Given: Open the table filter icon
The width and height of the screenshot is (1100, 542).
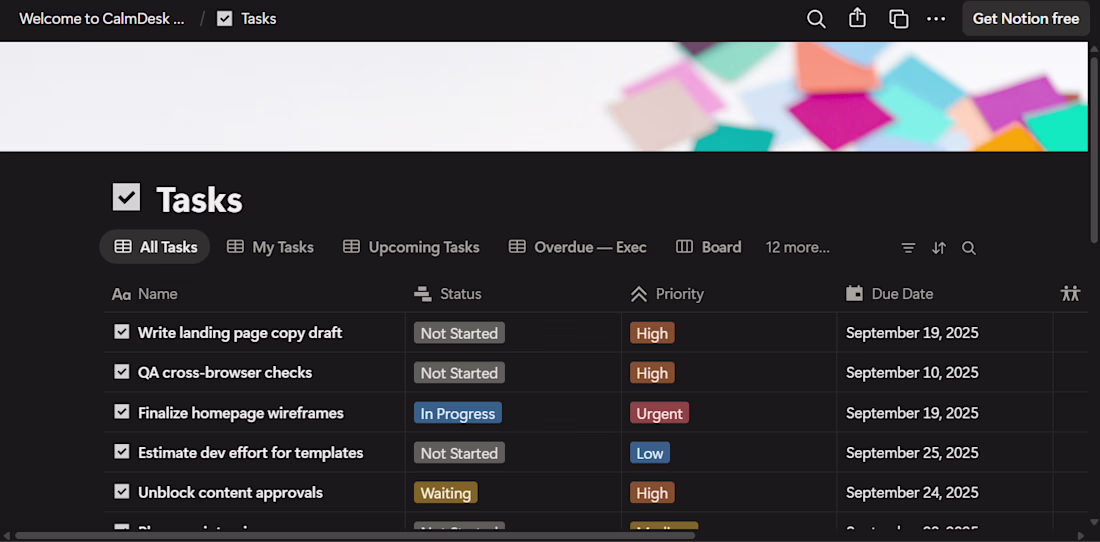Looking at the screenshot, I should coord(908,248).
